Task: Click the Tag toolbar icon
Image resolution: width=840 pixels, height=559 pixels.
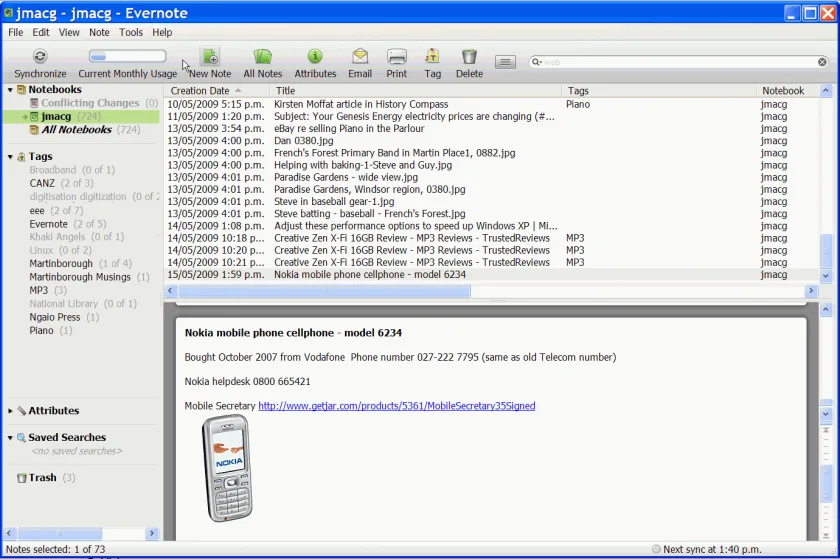Action: (432, 56)
